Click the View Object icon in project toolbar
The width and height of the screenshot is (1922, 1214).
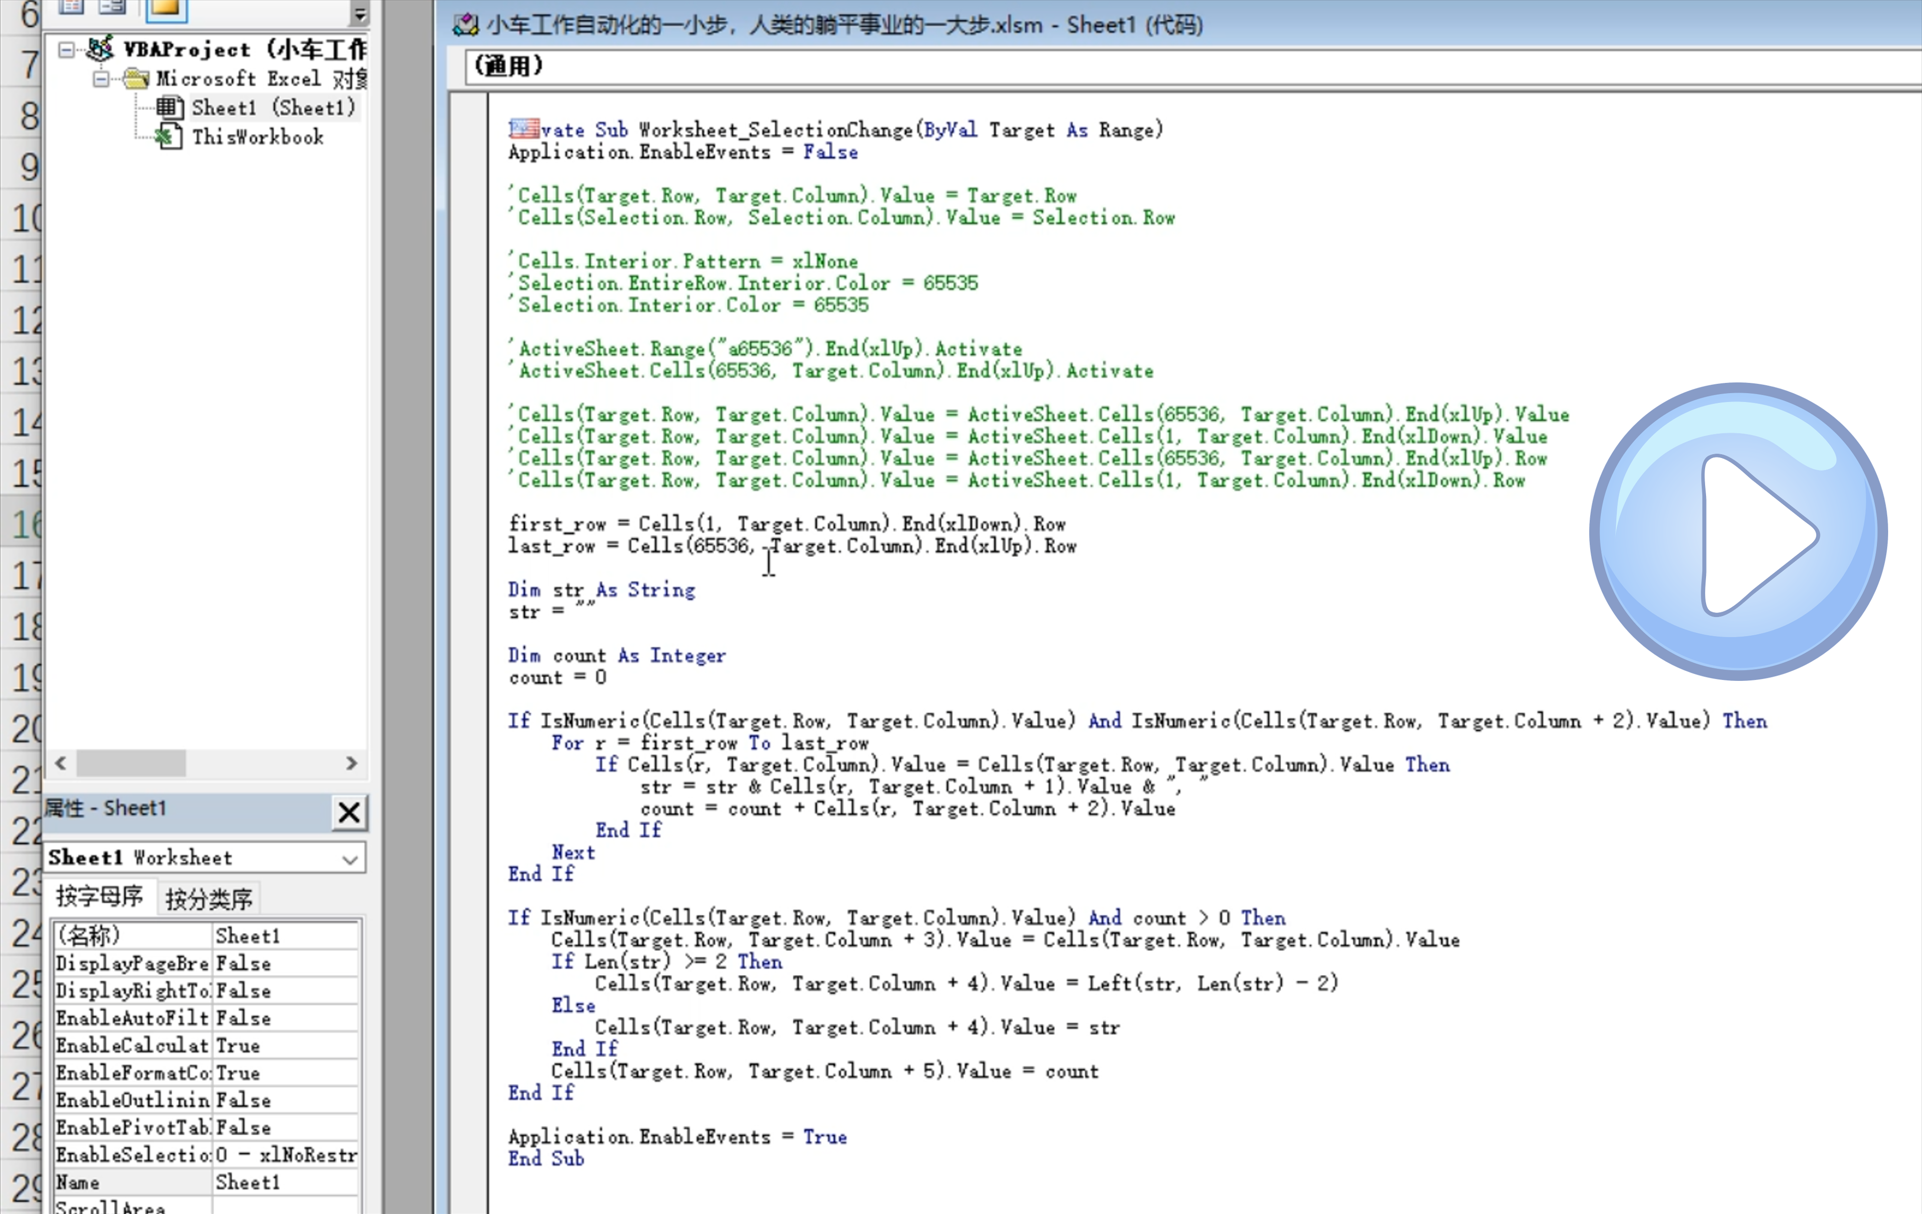113,8
